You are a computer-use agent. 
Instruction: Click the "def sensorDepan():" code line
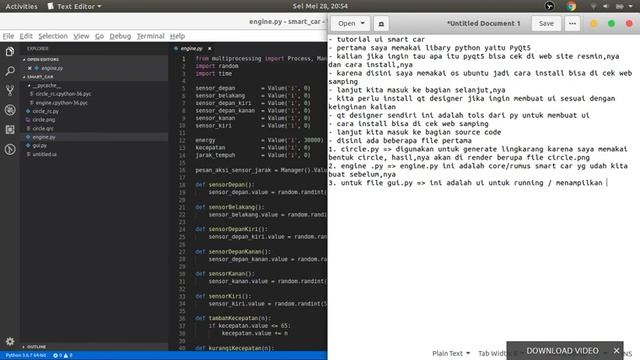pos(224,185)
